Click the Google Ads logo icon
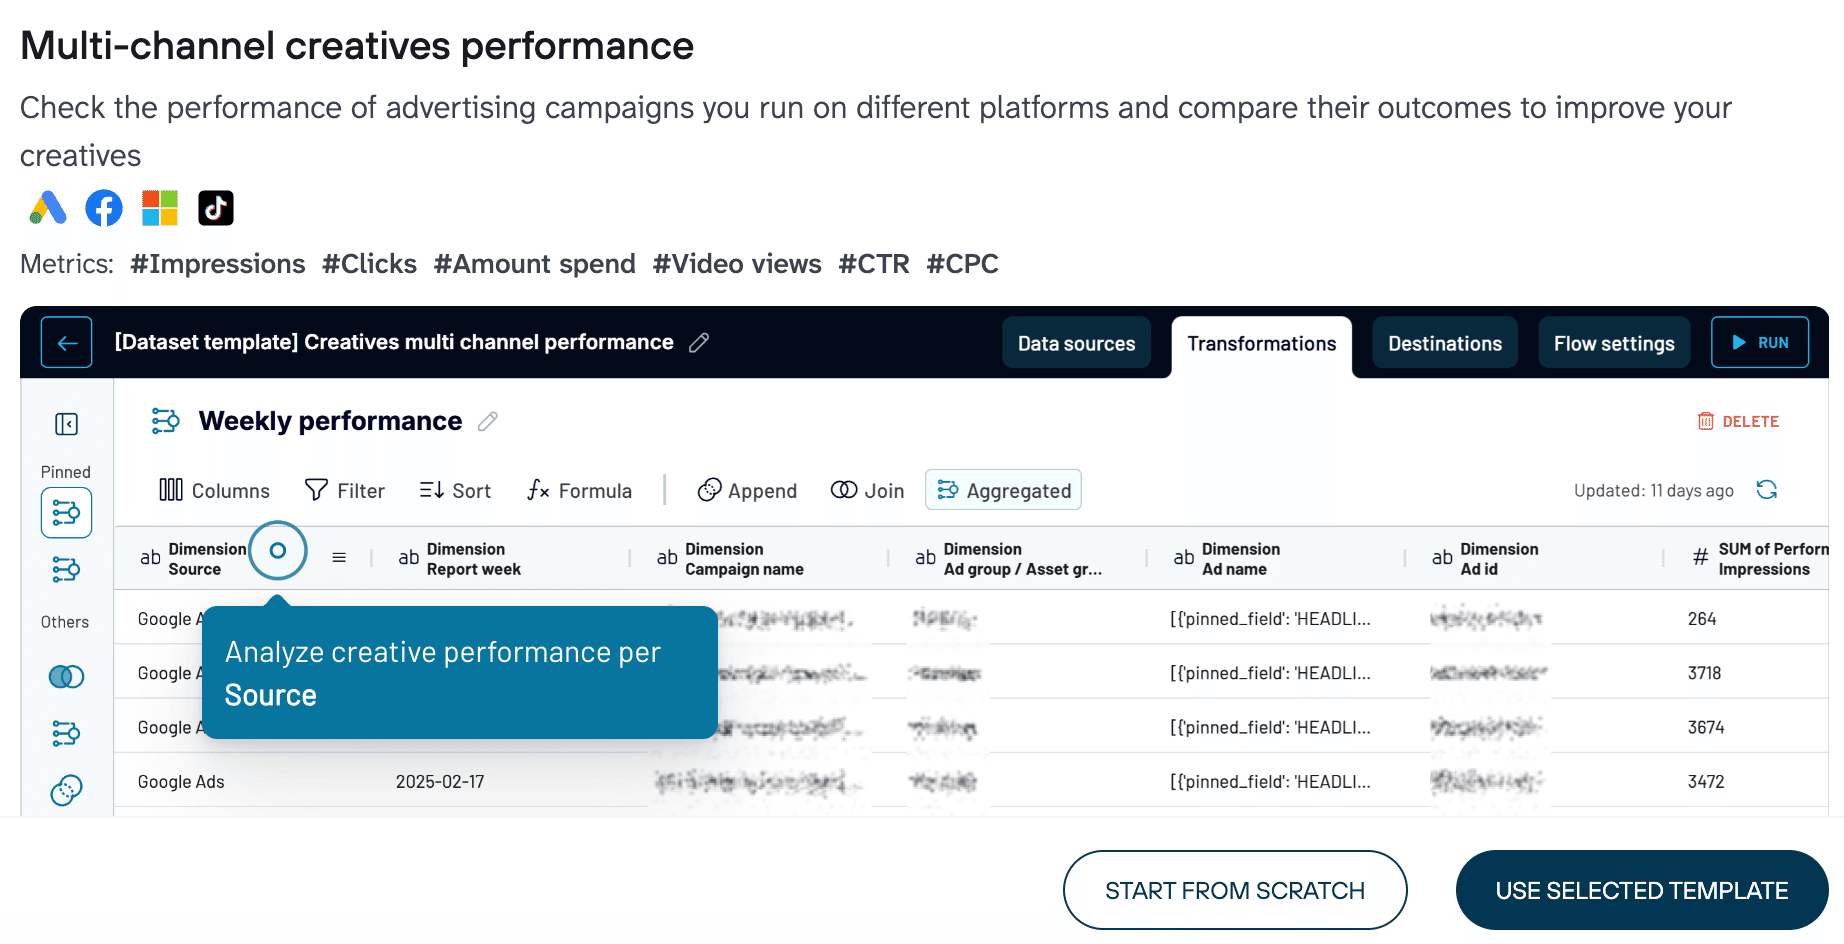 tap(48, 208)
